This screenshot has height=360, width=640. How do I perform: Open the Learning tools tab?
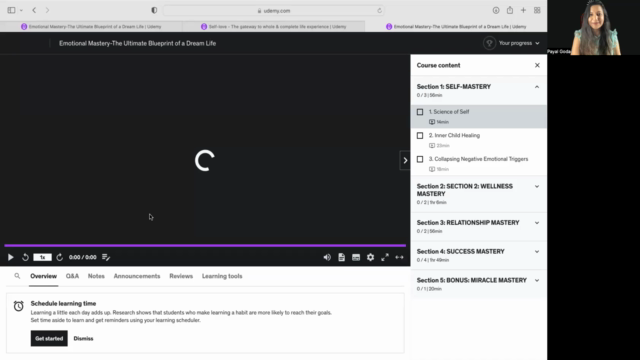tap(222, 276)
